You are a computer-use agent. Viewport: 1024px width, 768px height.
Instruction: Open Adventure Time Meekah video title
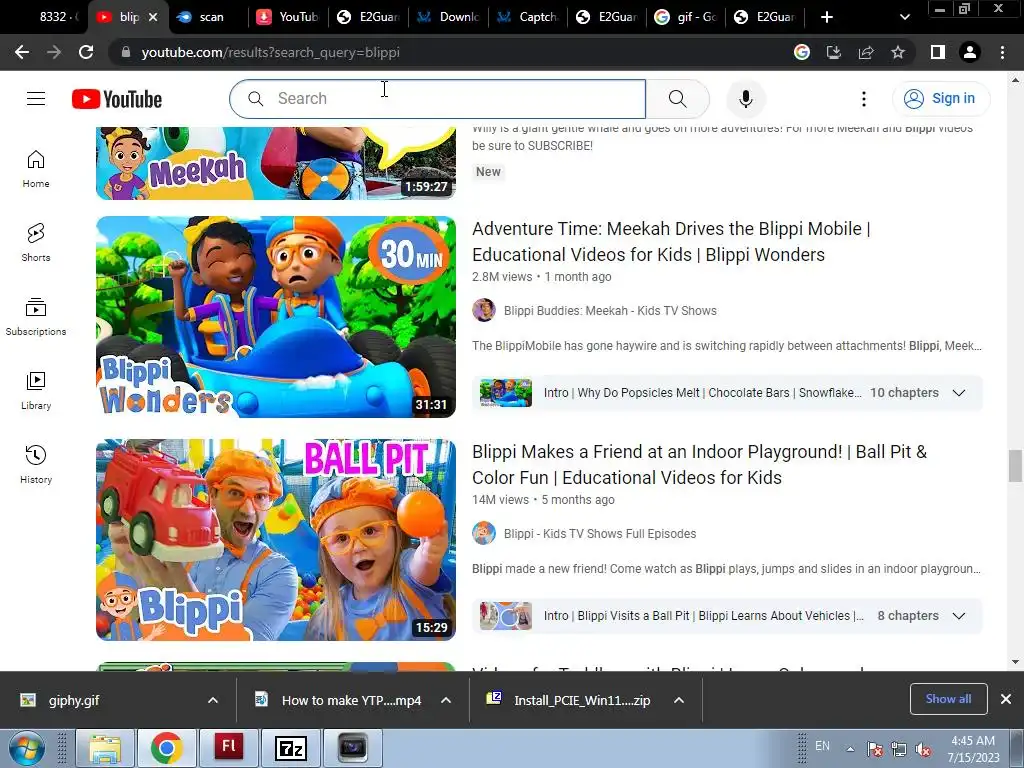point(671,242)
